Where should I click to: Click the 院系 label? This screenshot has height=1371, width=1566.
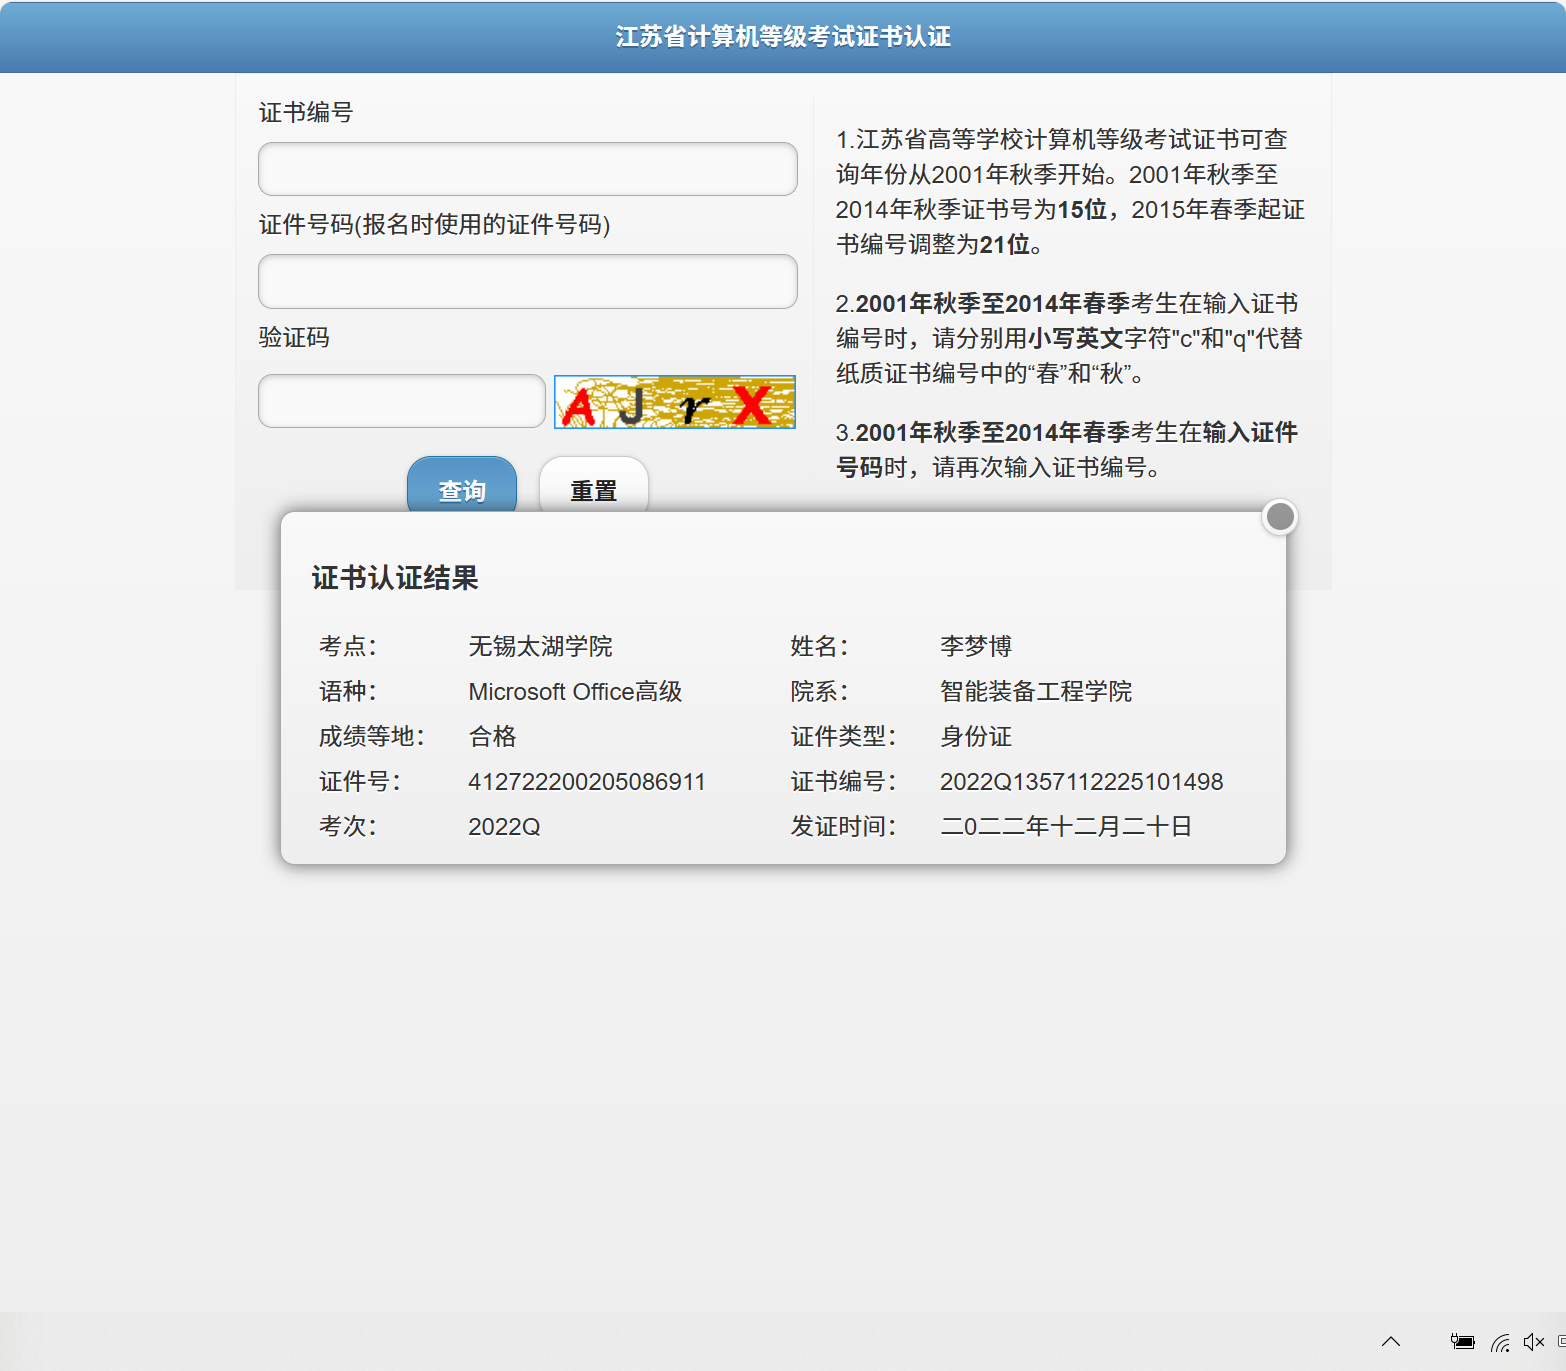(819, 691)
